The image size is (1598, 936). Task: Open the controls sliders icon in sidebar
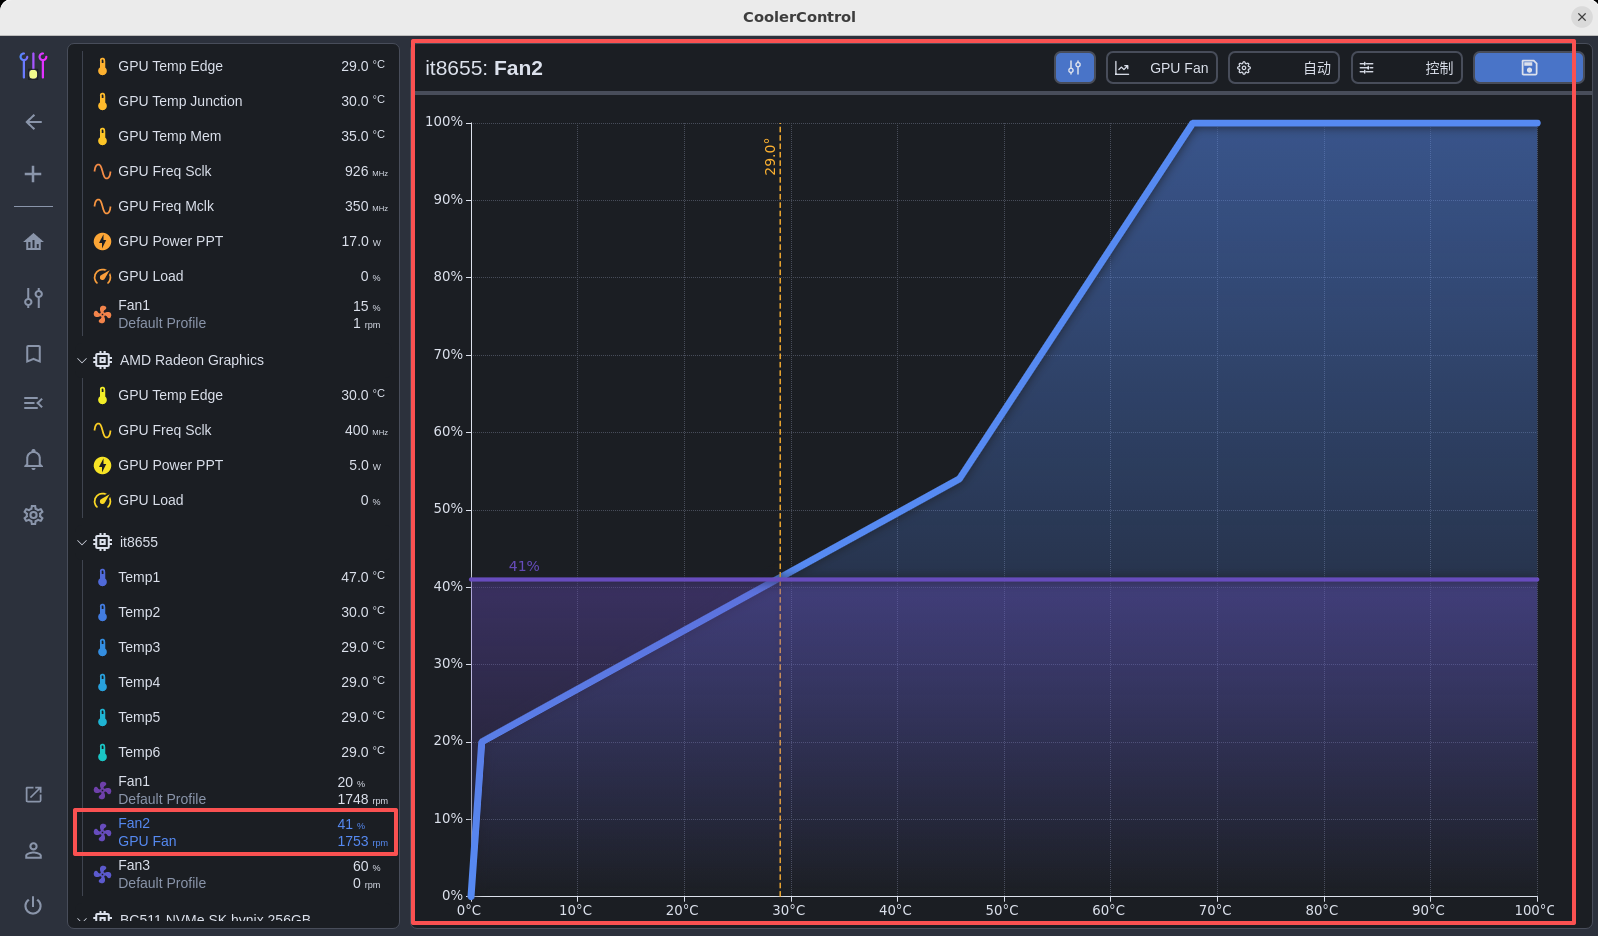33,298
